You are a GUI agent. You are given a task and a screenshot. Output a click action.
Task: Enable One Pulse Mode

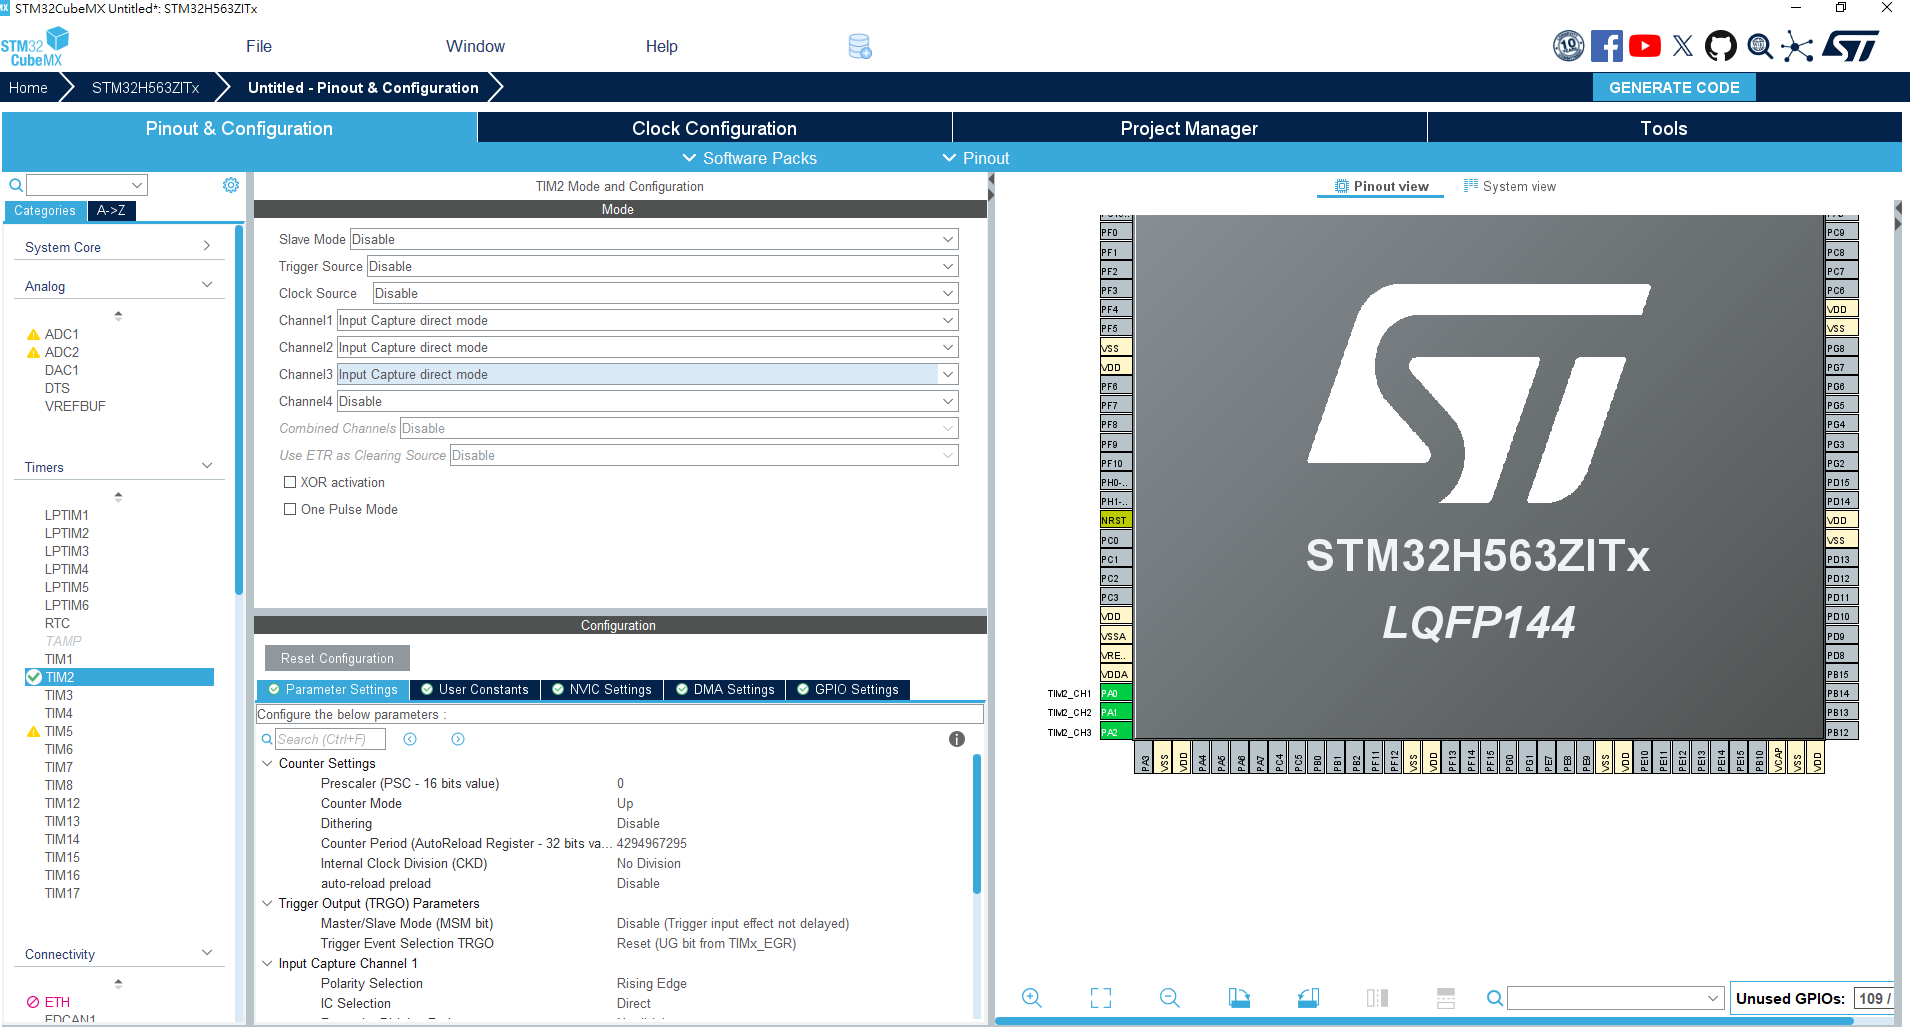[291, 509]
